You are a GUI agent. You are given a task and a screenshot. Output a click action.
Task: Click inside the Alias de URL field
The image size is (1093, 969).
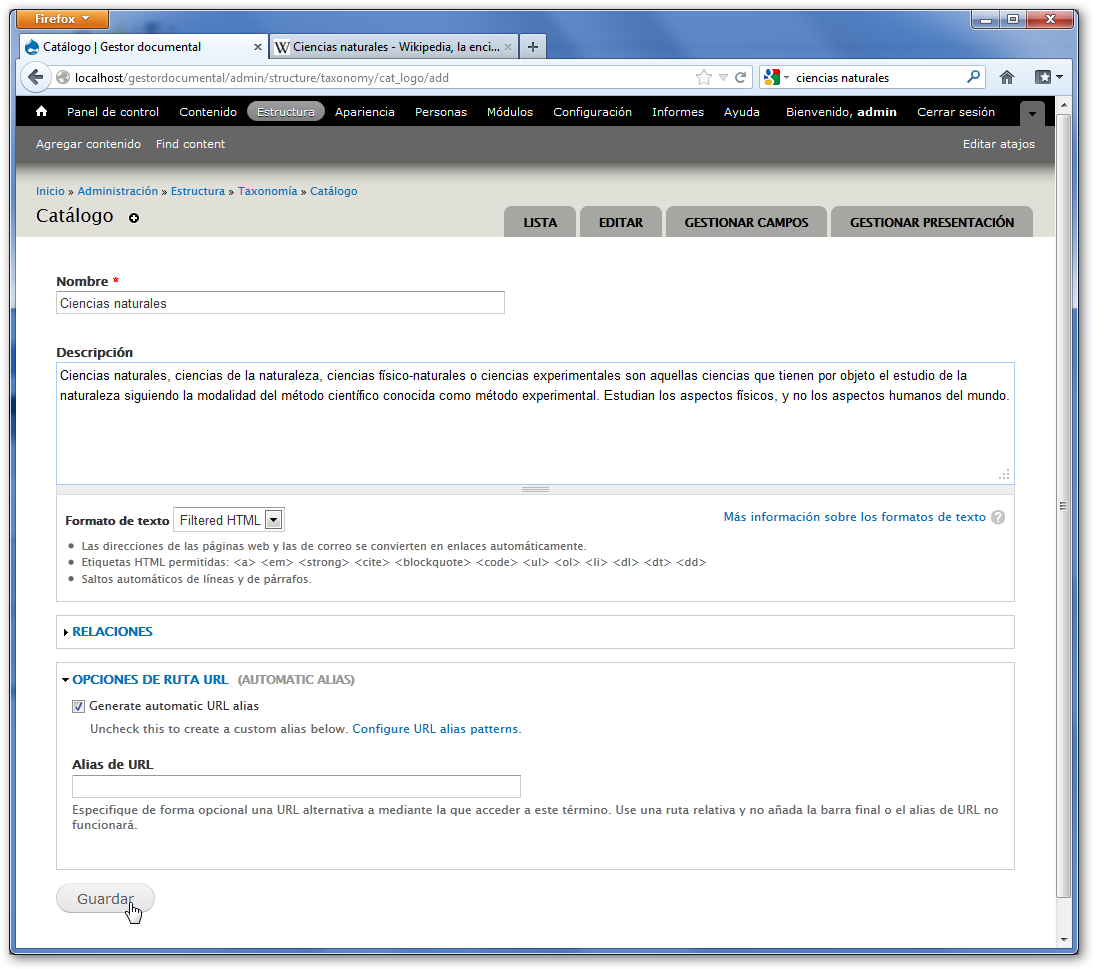click(x=296, y=786)
